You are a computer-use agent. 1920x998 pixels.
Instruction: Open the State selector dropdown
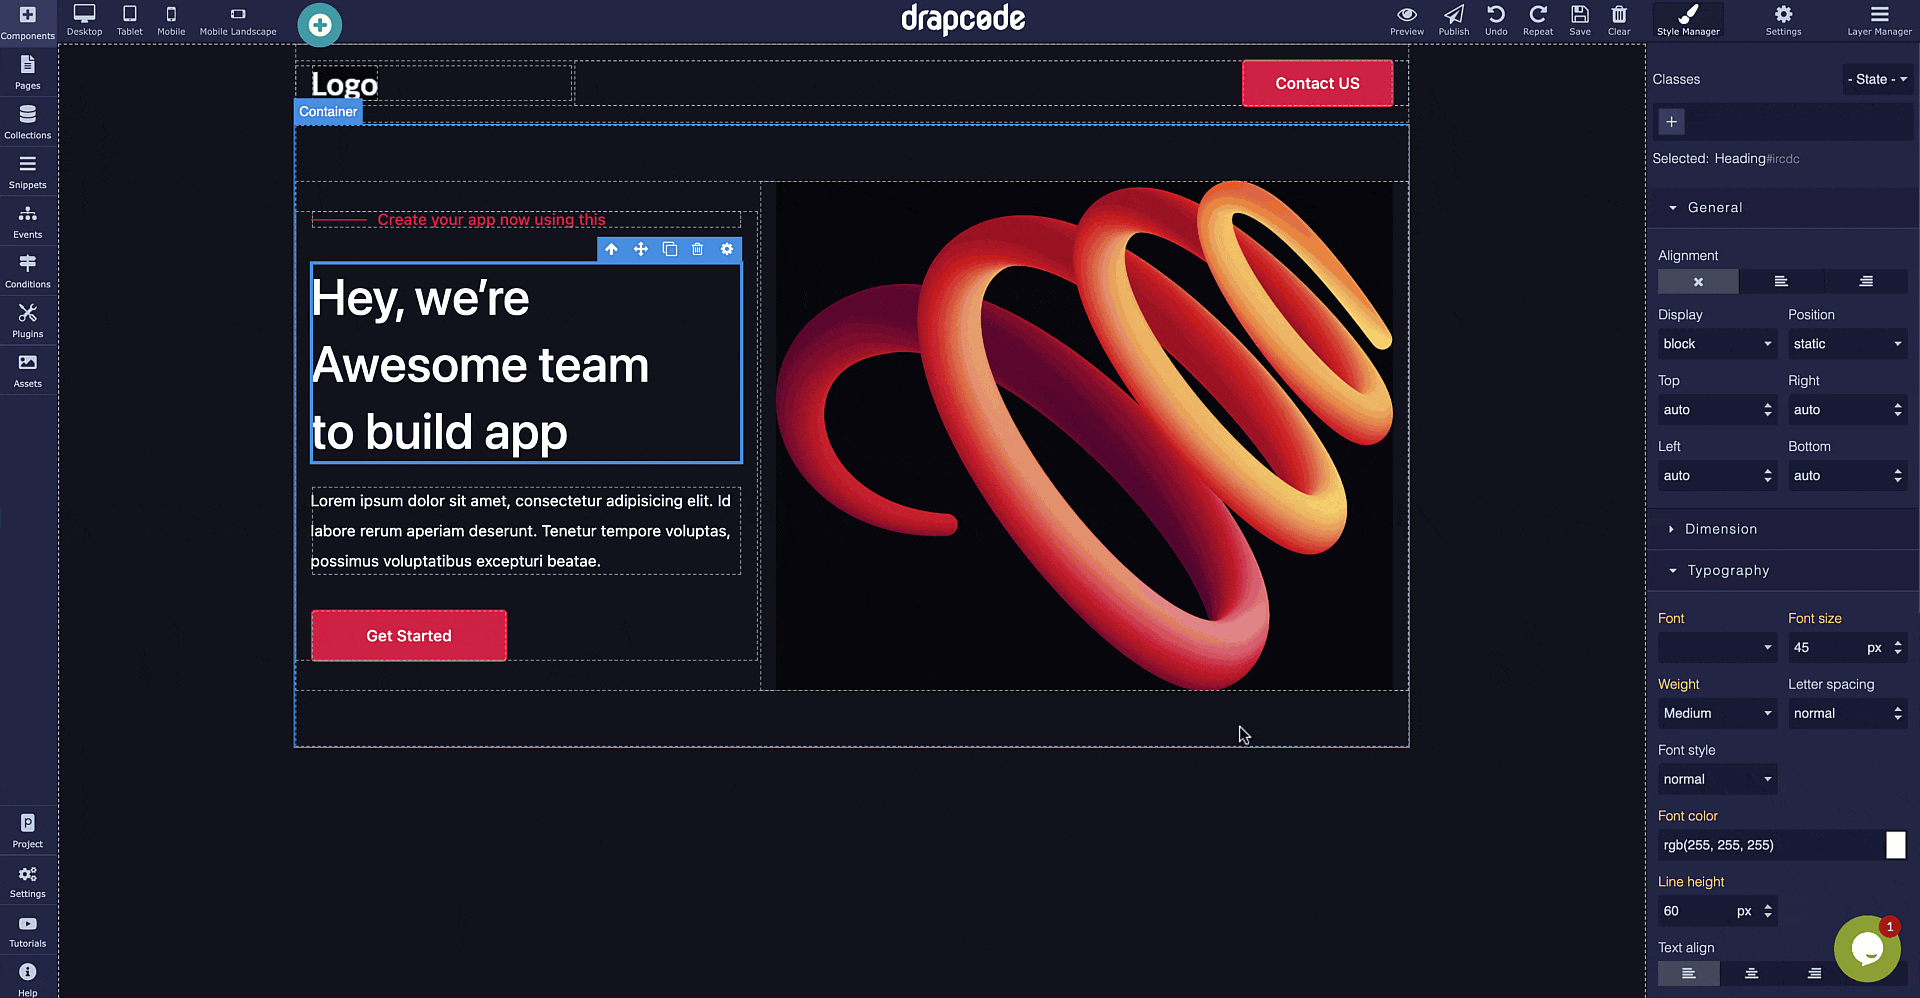click(1876, 79)
